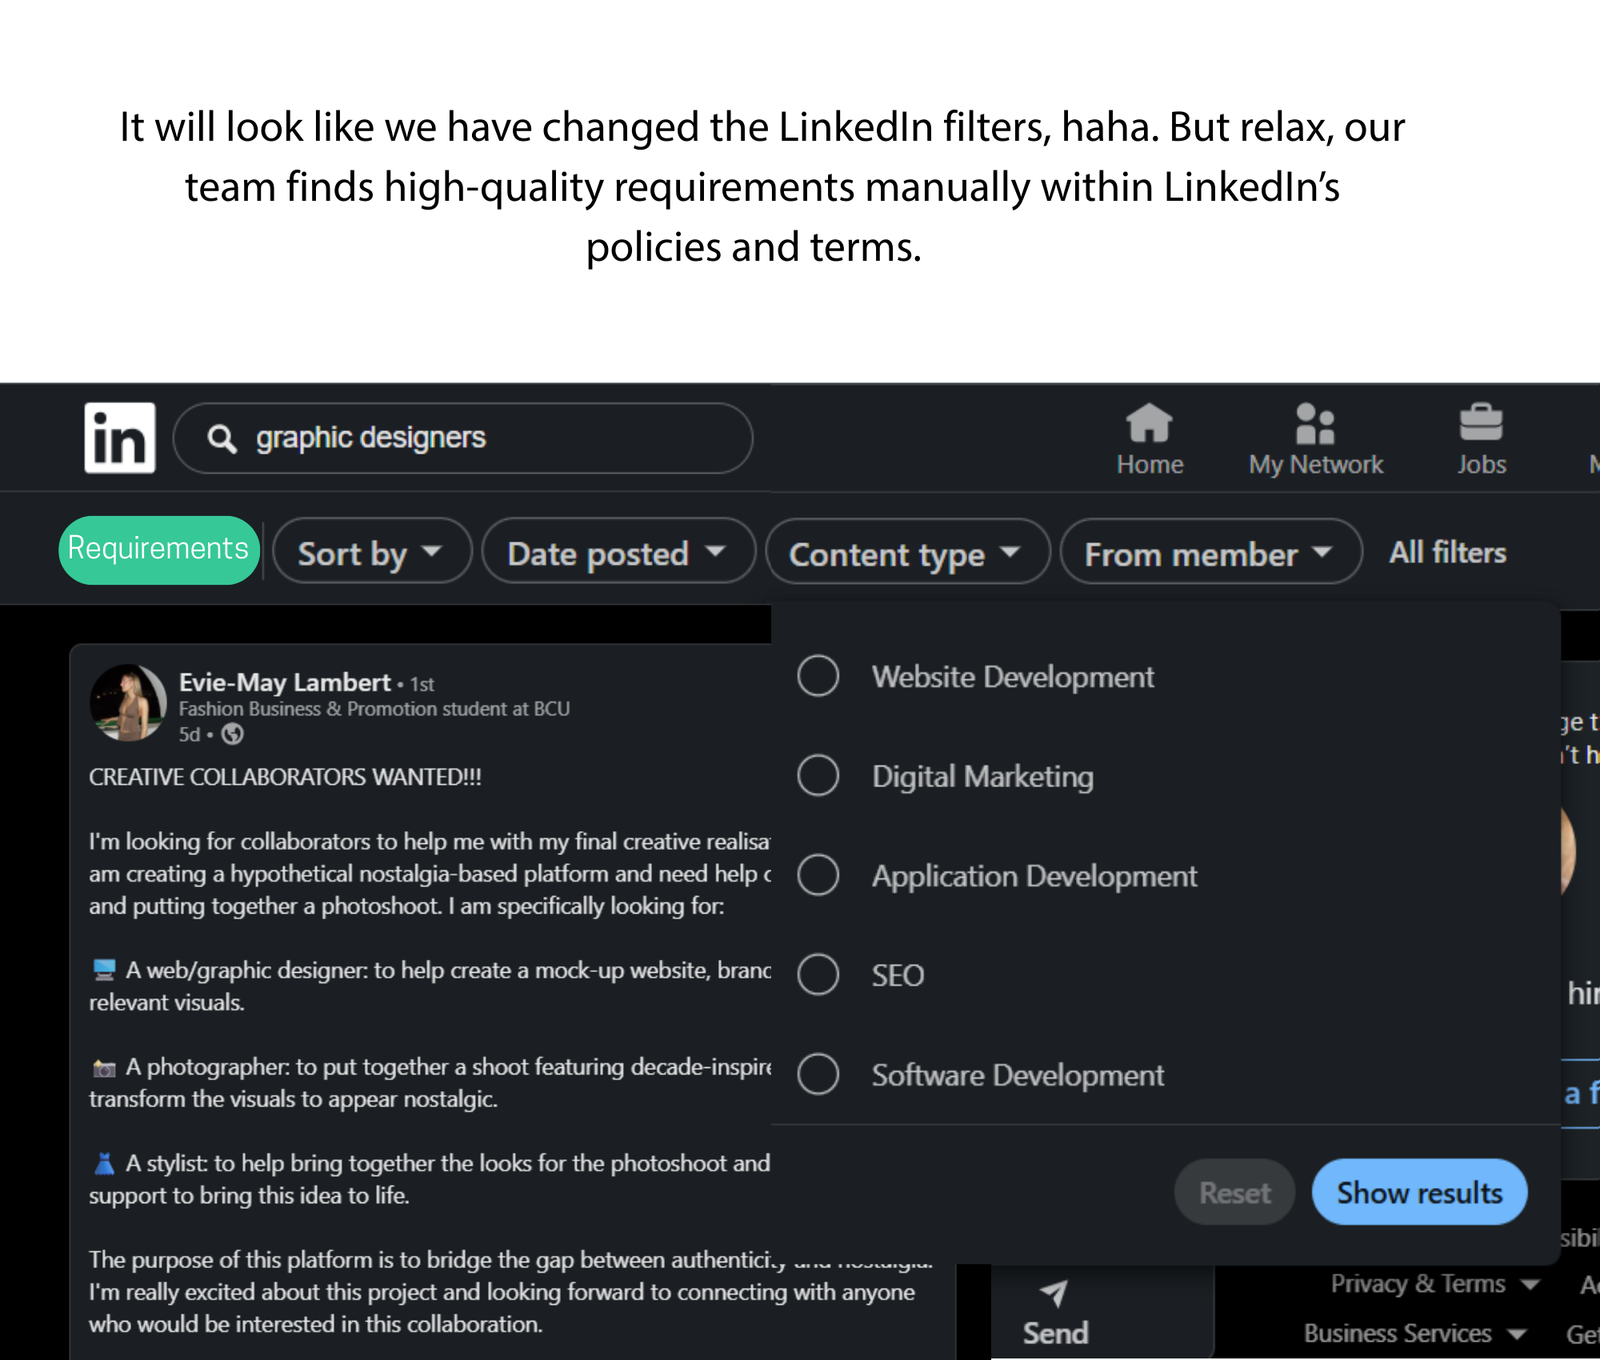Select the Digital Marketing radio option
The width and height of the screenshot is (1600, 1360).
(818, 775)
